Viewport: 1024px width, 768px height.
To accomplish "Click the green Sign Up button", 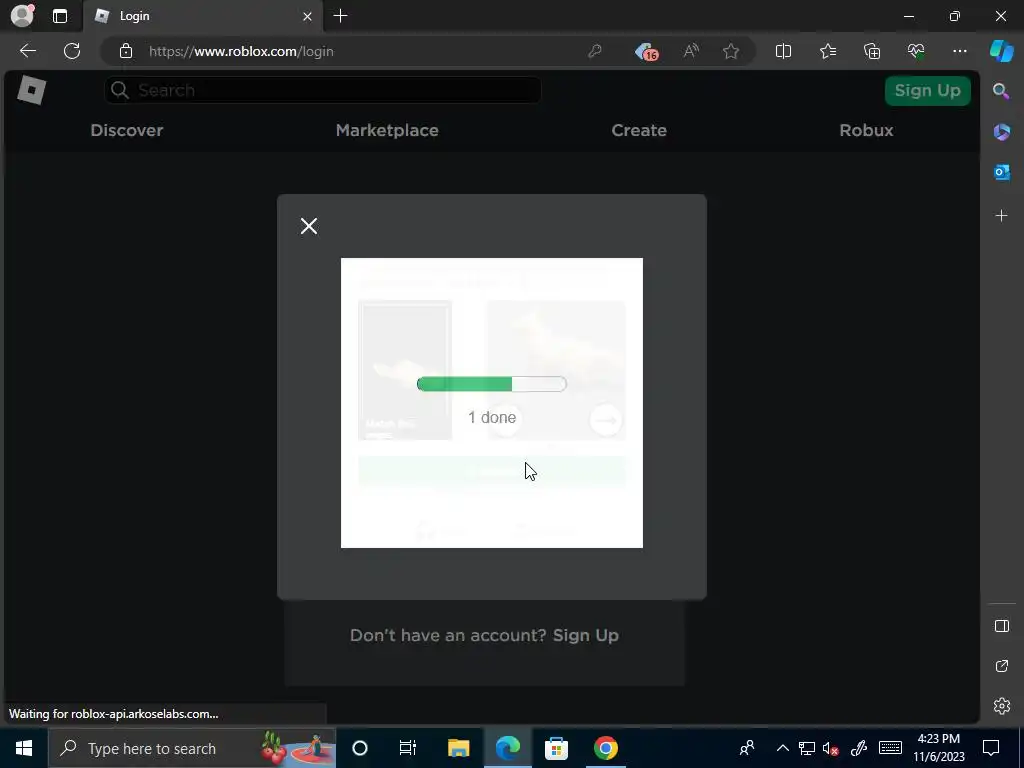I will tap(927, 91).
